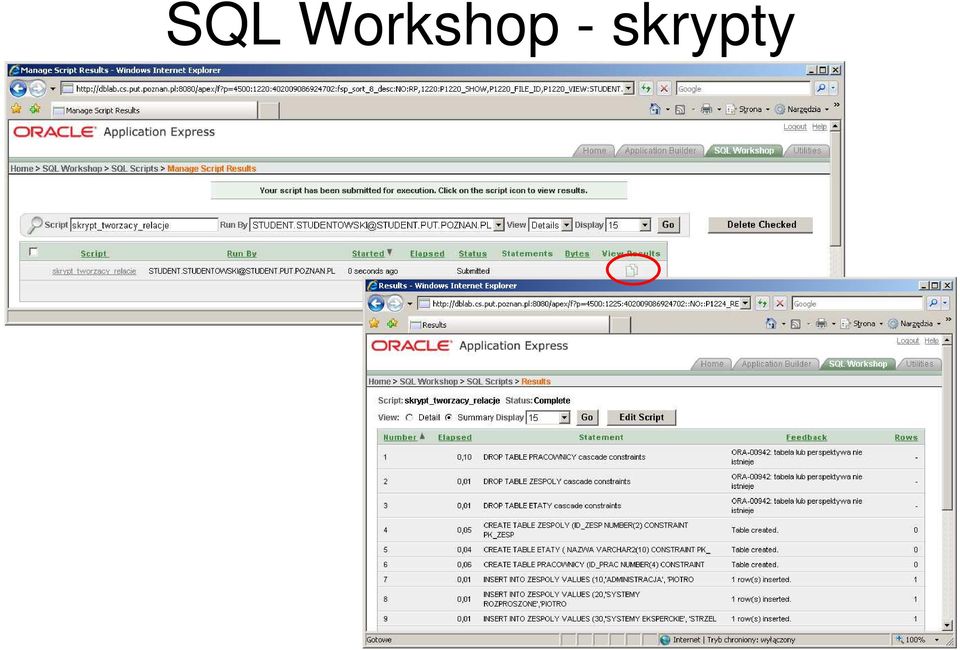This screenshot has width=960, height=650.
Task: Open favorites star in Results window
Action: (374, 323)
